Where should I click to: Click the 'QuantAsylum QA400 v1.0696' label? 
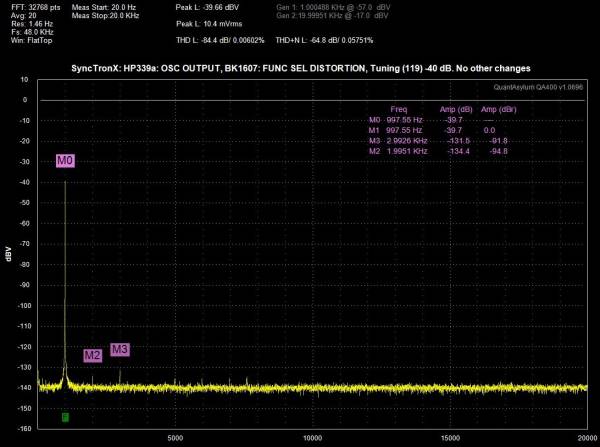(538, 87)
